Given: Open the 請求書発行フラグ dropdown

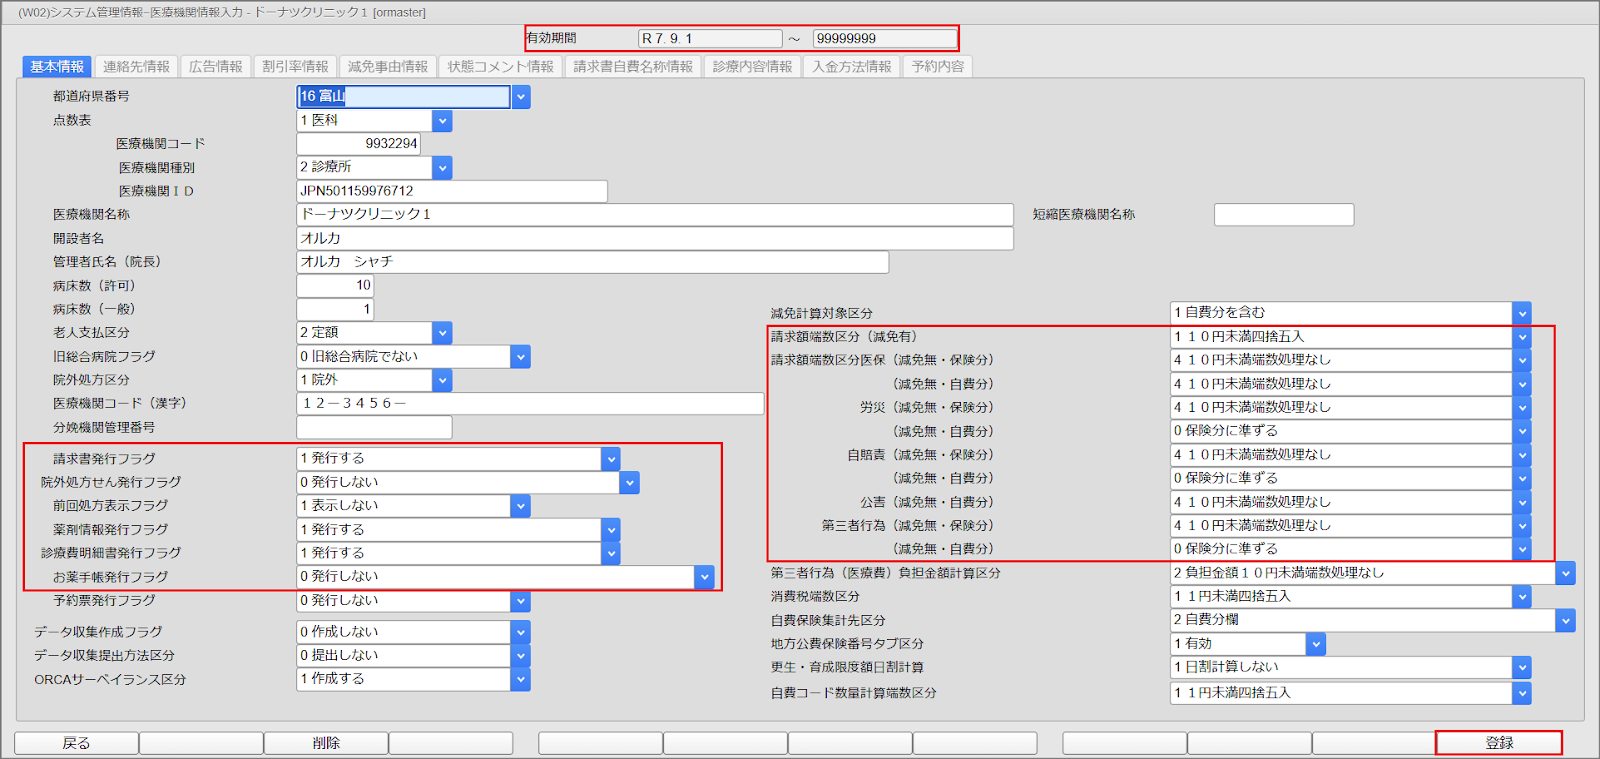Looking at the screenshot, I should coord(611,459).
